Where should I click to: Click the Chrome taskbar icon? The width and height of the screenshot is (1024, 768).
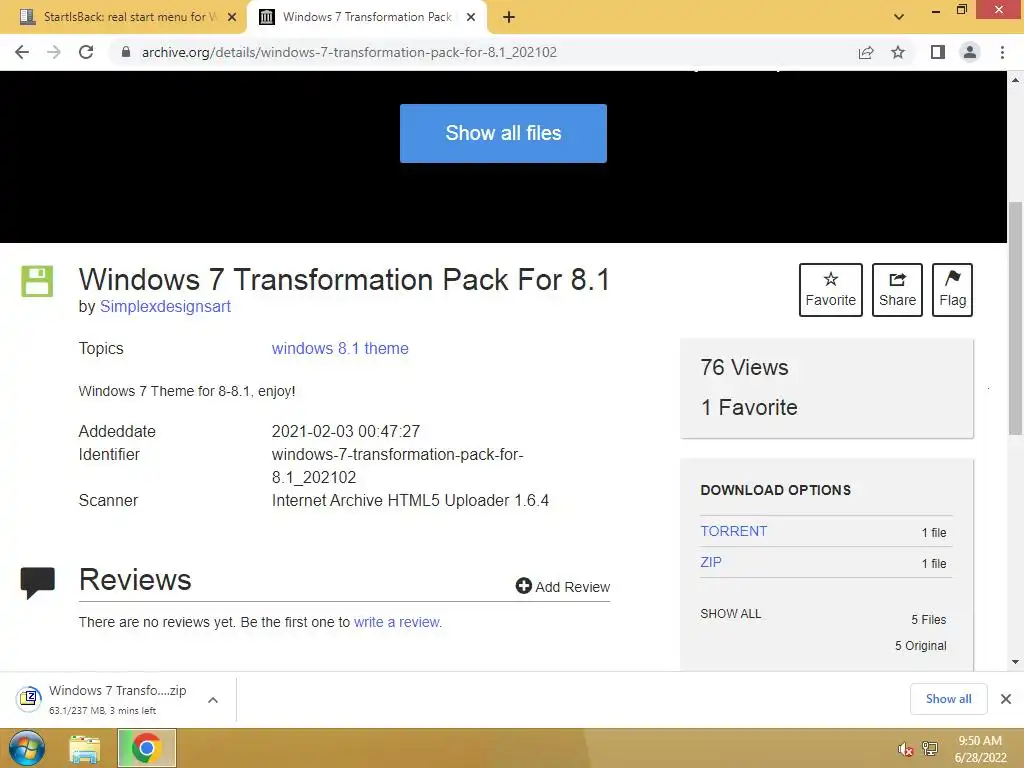click(147, 748)
